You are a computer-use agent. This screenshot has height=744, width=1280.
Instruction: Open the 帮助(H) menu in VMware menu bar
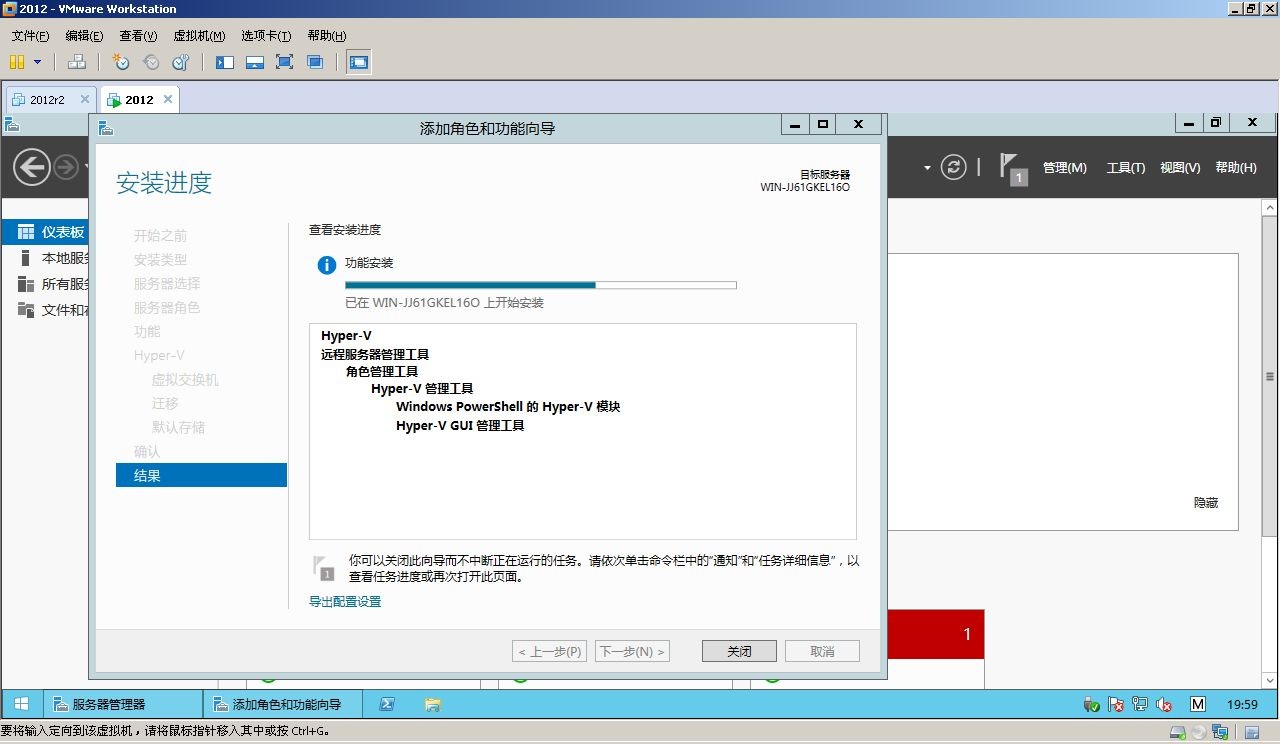coord(327,36)
